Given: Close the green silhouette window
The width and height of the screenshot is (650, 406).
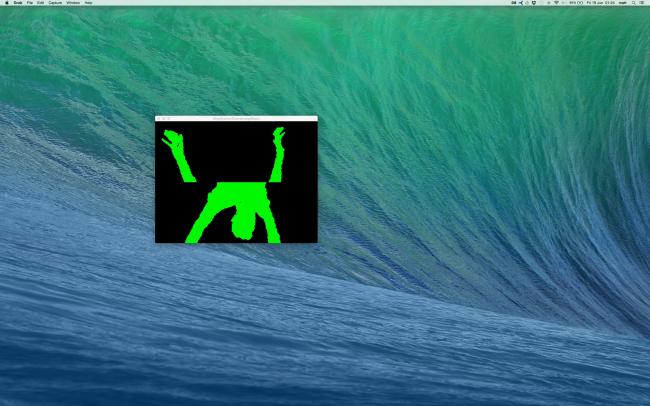Looking at the screenshot, I should 159,119.
